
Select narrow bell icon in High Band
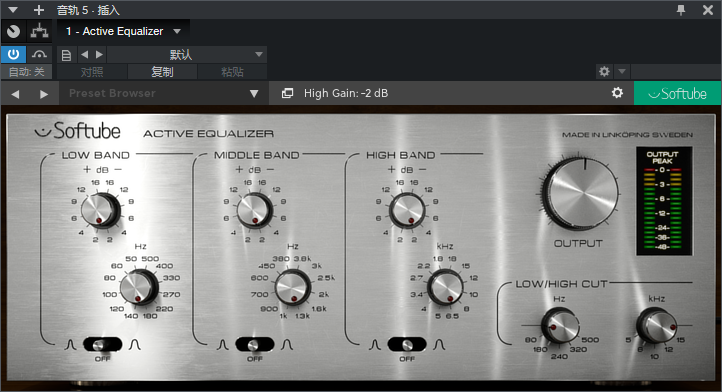click(375, 345)
